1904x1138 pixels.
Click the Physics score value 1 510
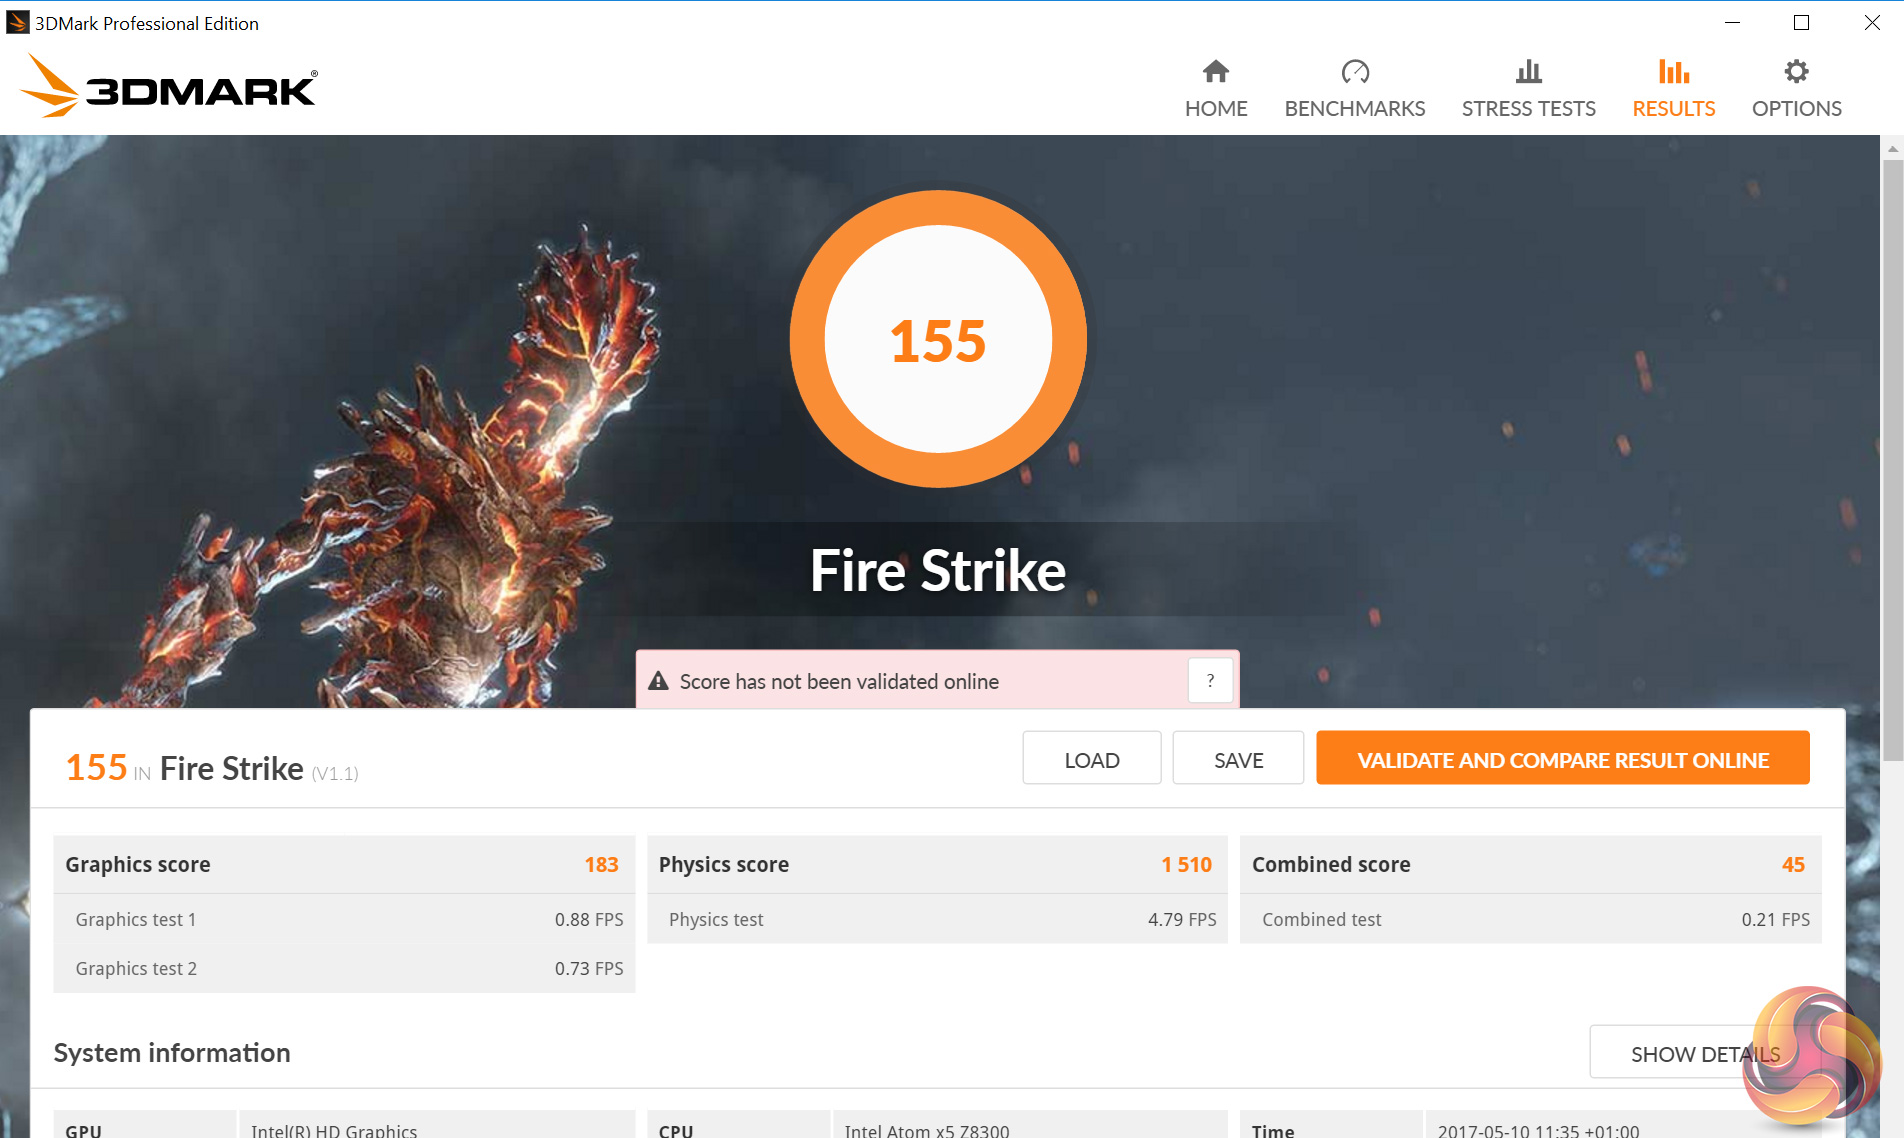(1186, 864)
